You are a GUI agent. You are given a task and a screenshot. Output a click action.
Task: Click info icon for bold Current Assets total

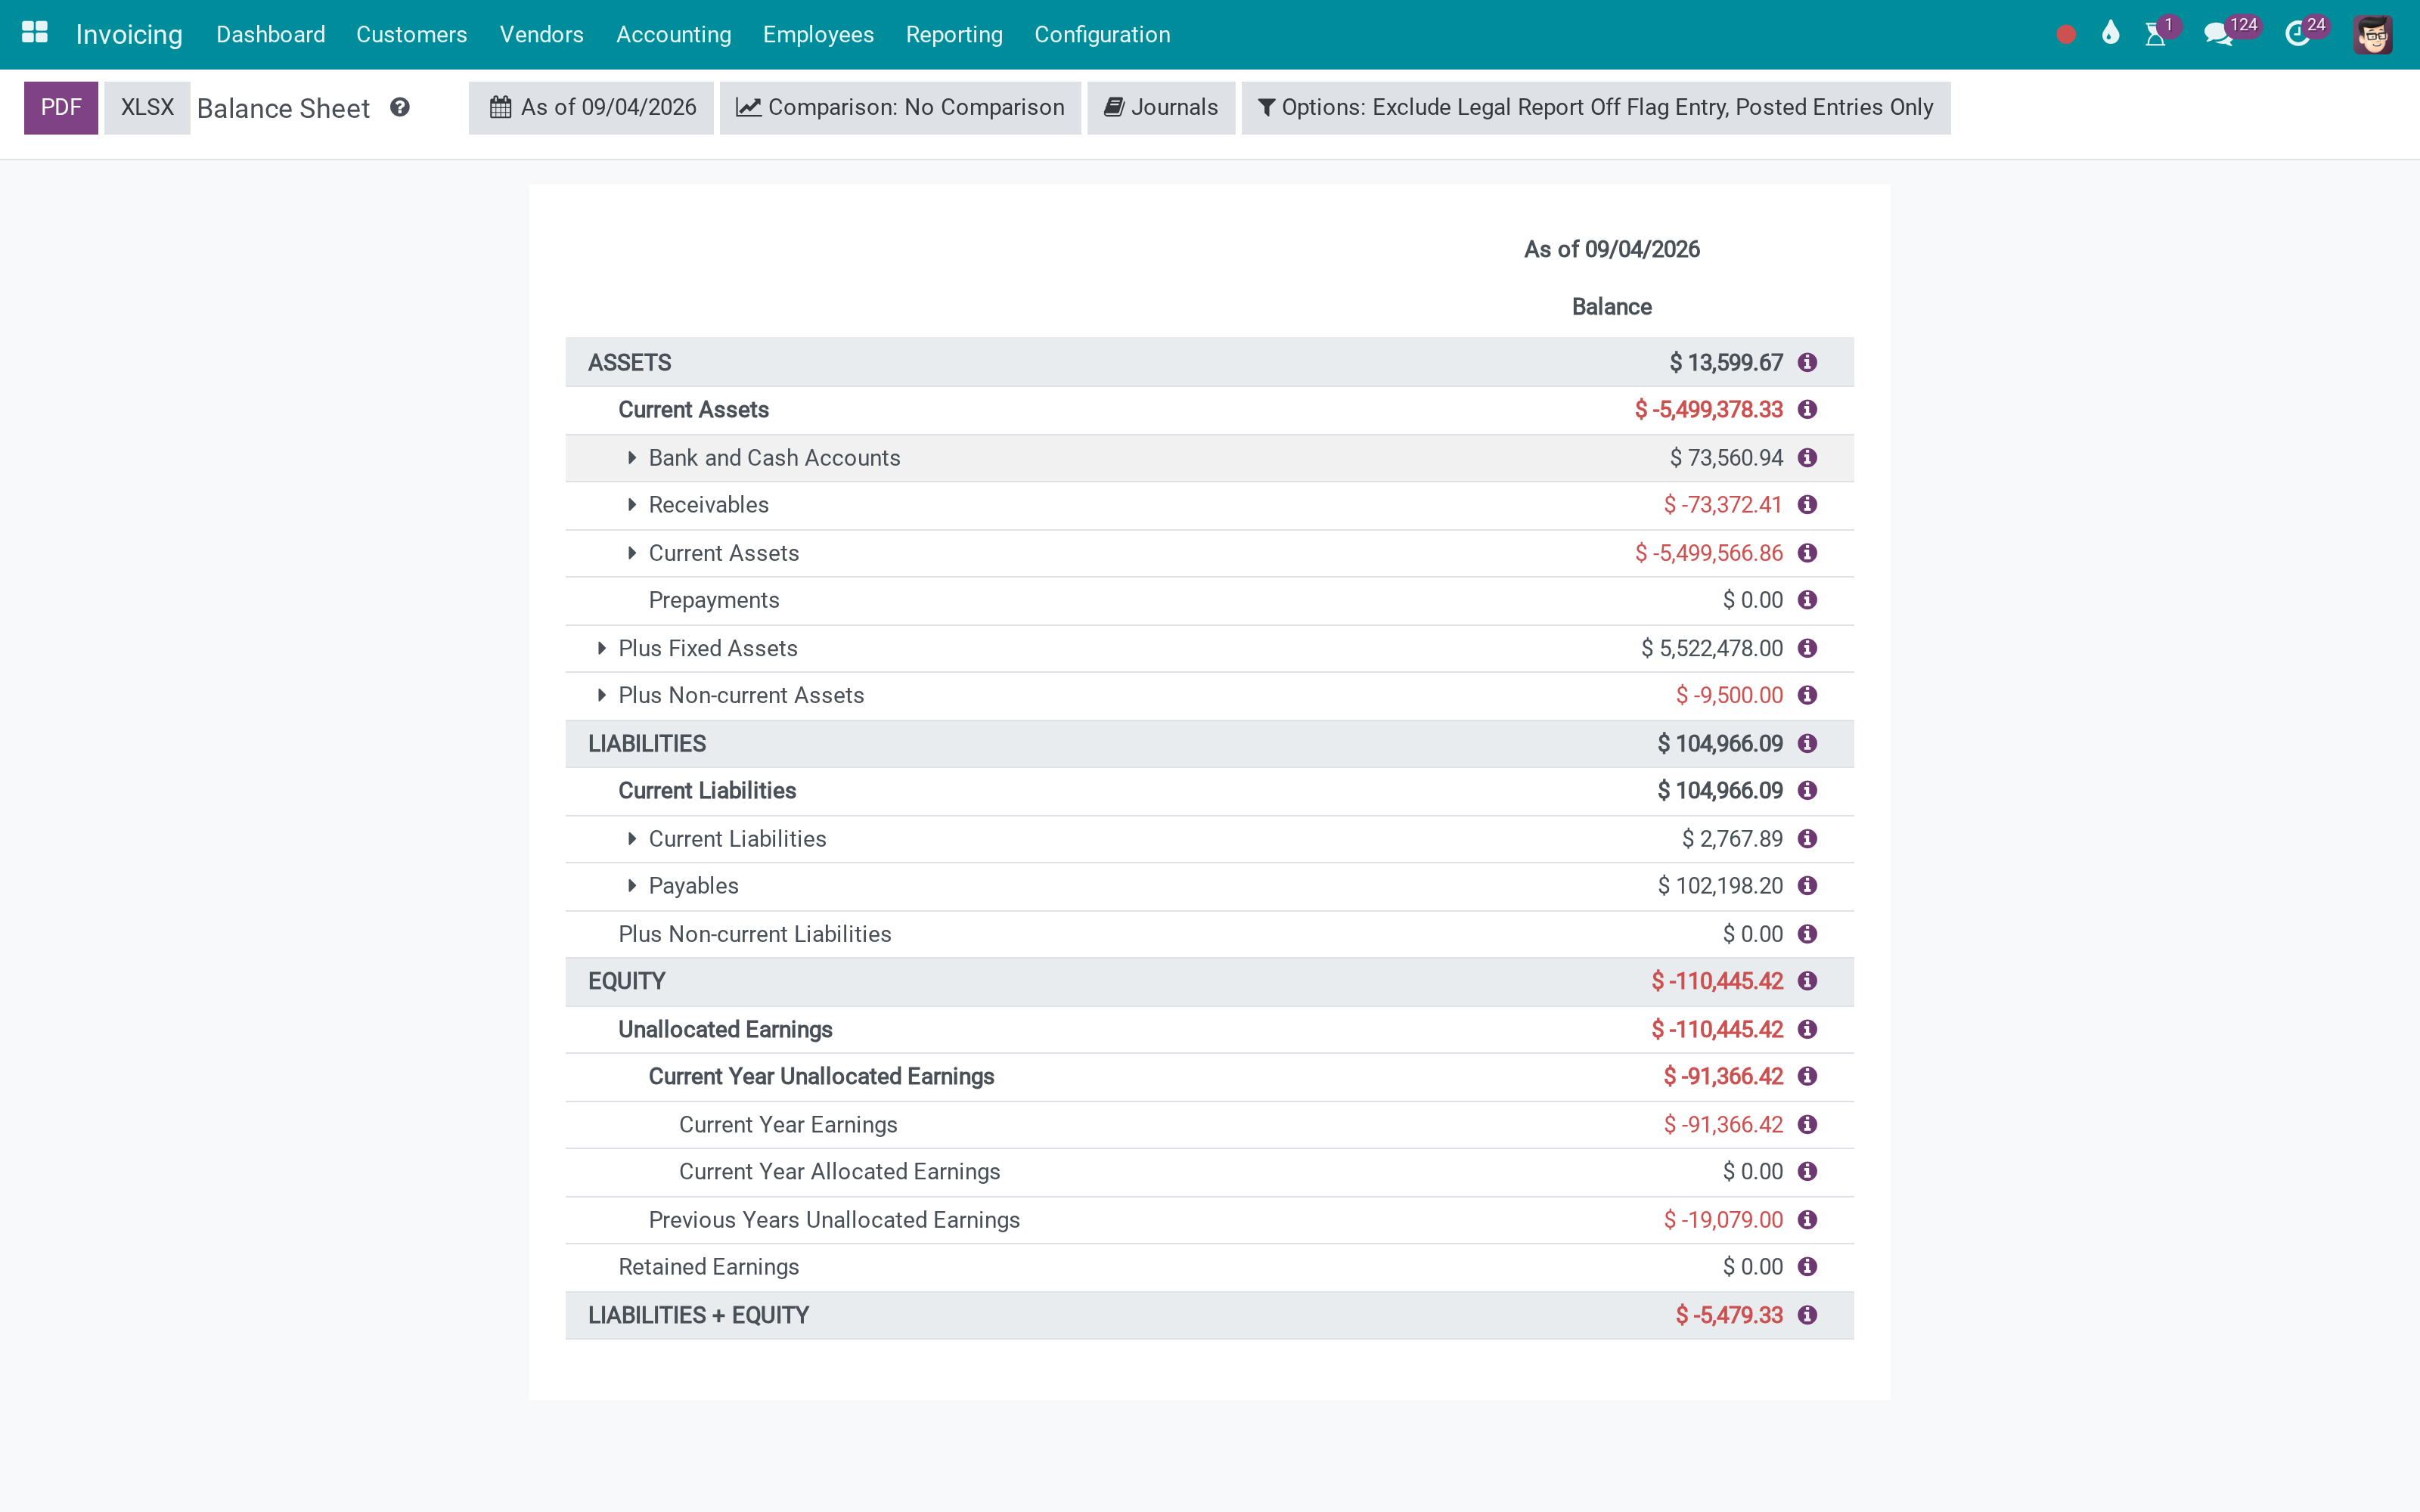tap(1807, 409)
